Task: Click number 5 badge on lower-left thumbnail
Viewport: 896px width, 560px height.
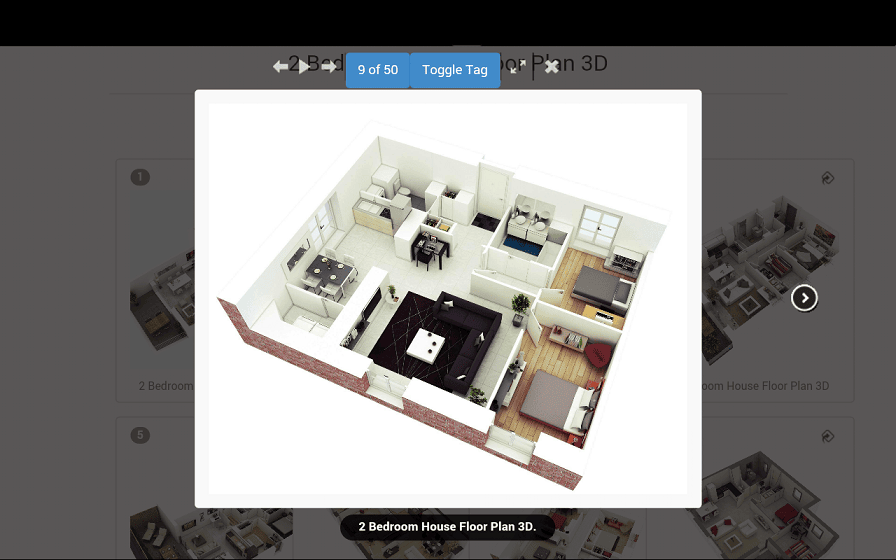Action: (140, 435)
